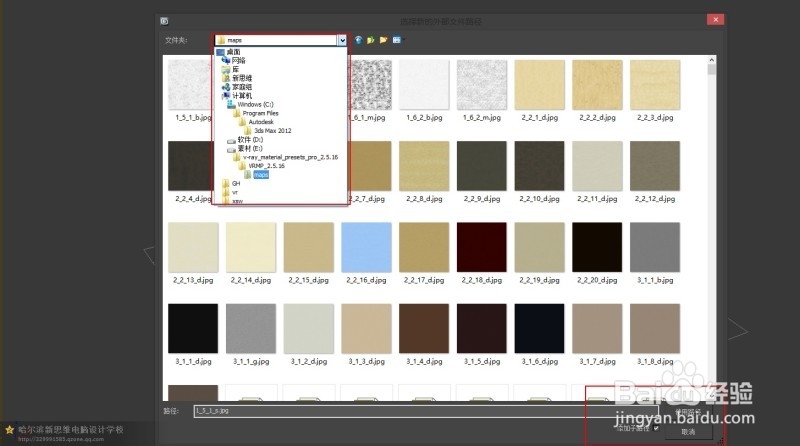Image resolution: width=800 pixels, height=446 pixels.
Task: Click the 取消 cancel button
Action: pyautogui.click(x=687, y=432)
